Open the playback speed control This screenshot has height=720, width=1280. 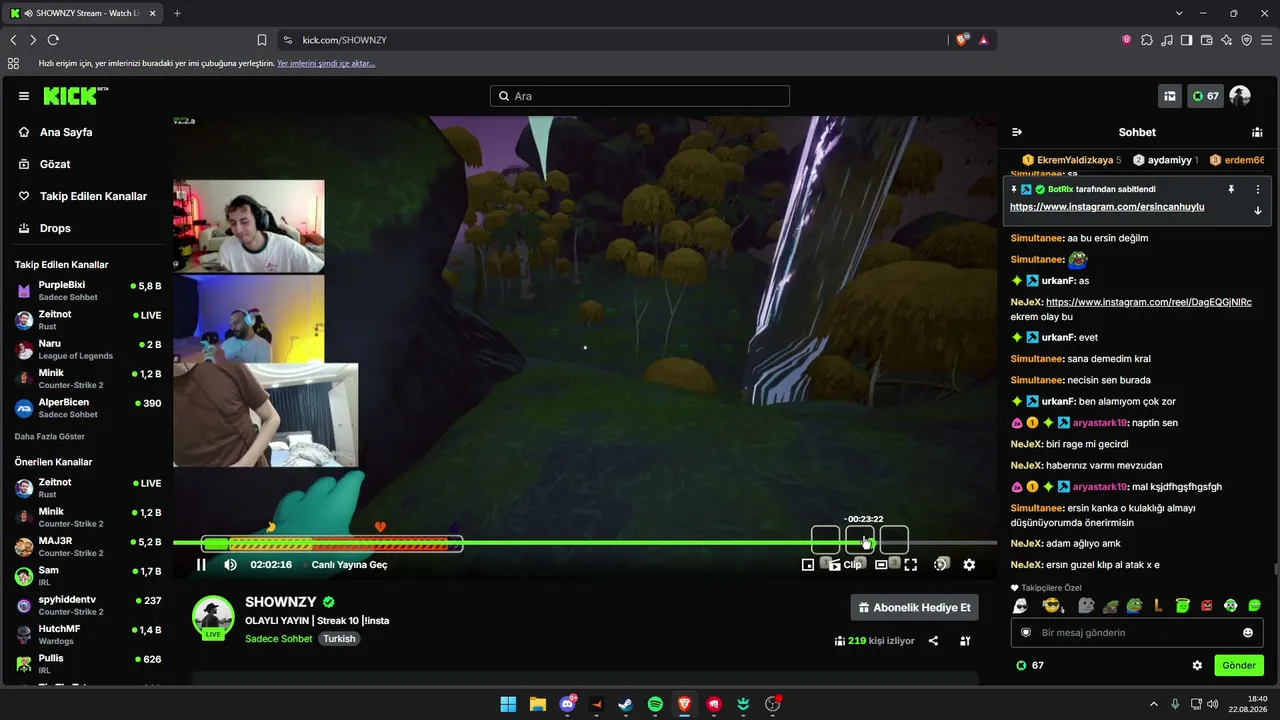click(x=941, y=565)
